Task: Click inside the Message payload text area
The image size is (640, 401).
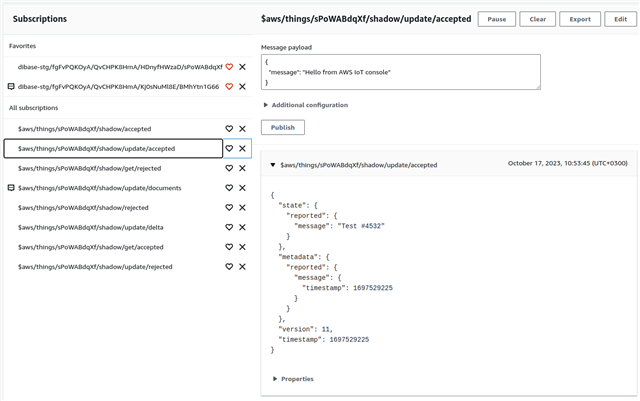Action: 401,72
